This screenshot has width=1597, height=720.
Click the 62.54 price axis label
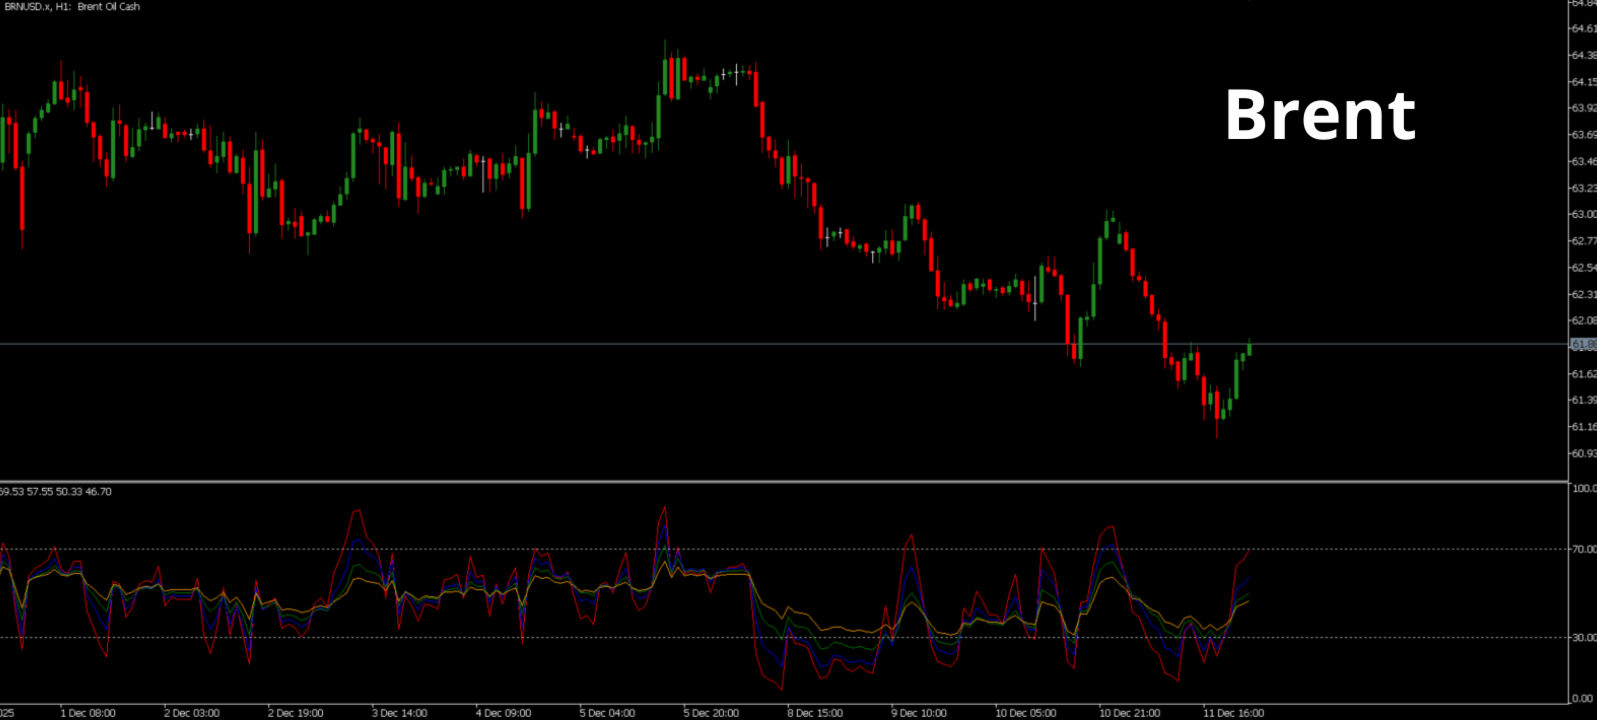click(1584, 268)
